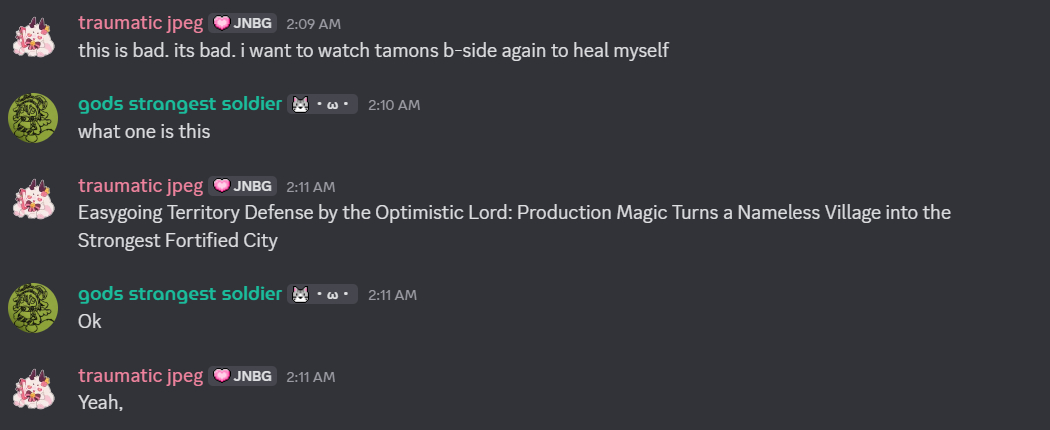The width and height of the screenshot is (1050, 430).
Task: Click the JNBG tag above the "Yeah," message
Action: pos(242,376)
